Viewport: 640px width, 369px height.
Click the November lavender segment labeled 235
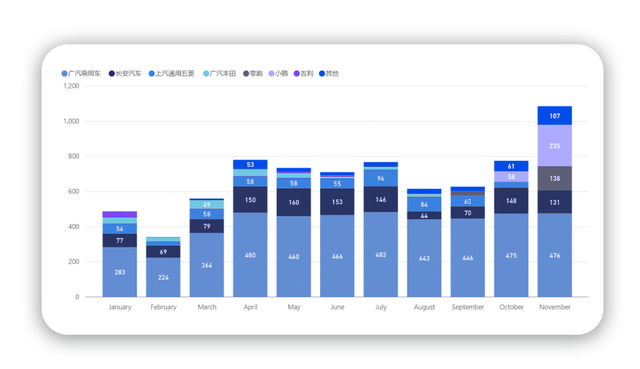(555, 146)
